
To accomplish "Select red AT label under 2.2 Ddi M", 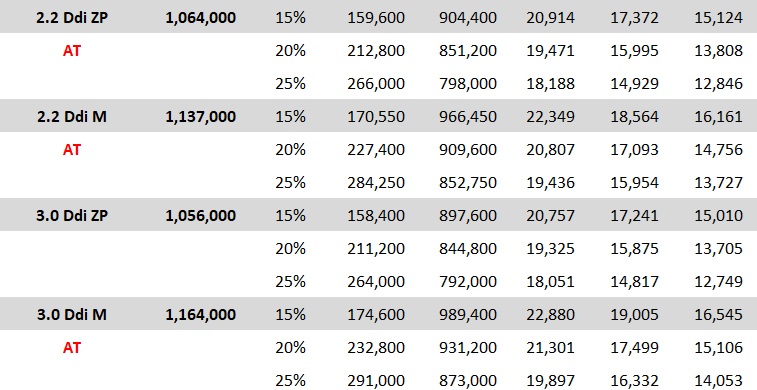I will (71, 150).
